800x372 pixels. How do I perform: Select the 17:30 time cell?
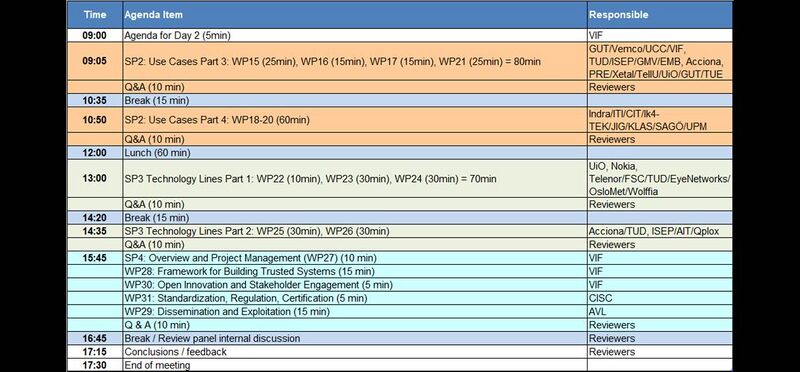tap(95, 365)
